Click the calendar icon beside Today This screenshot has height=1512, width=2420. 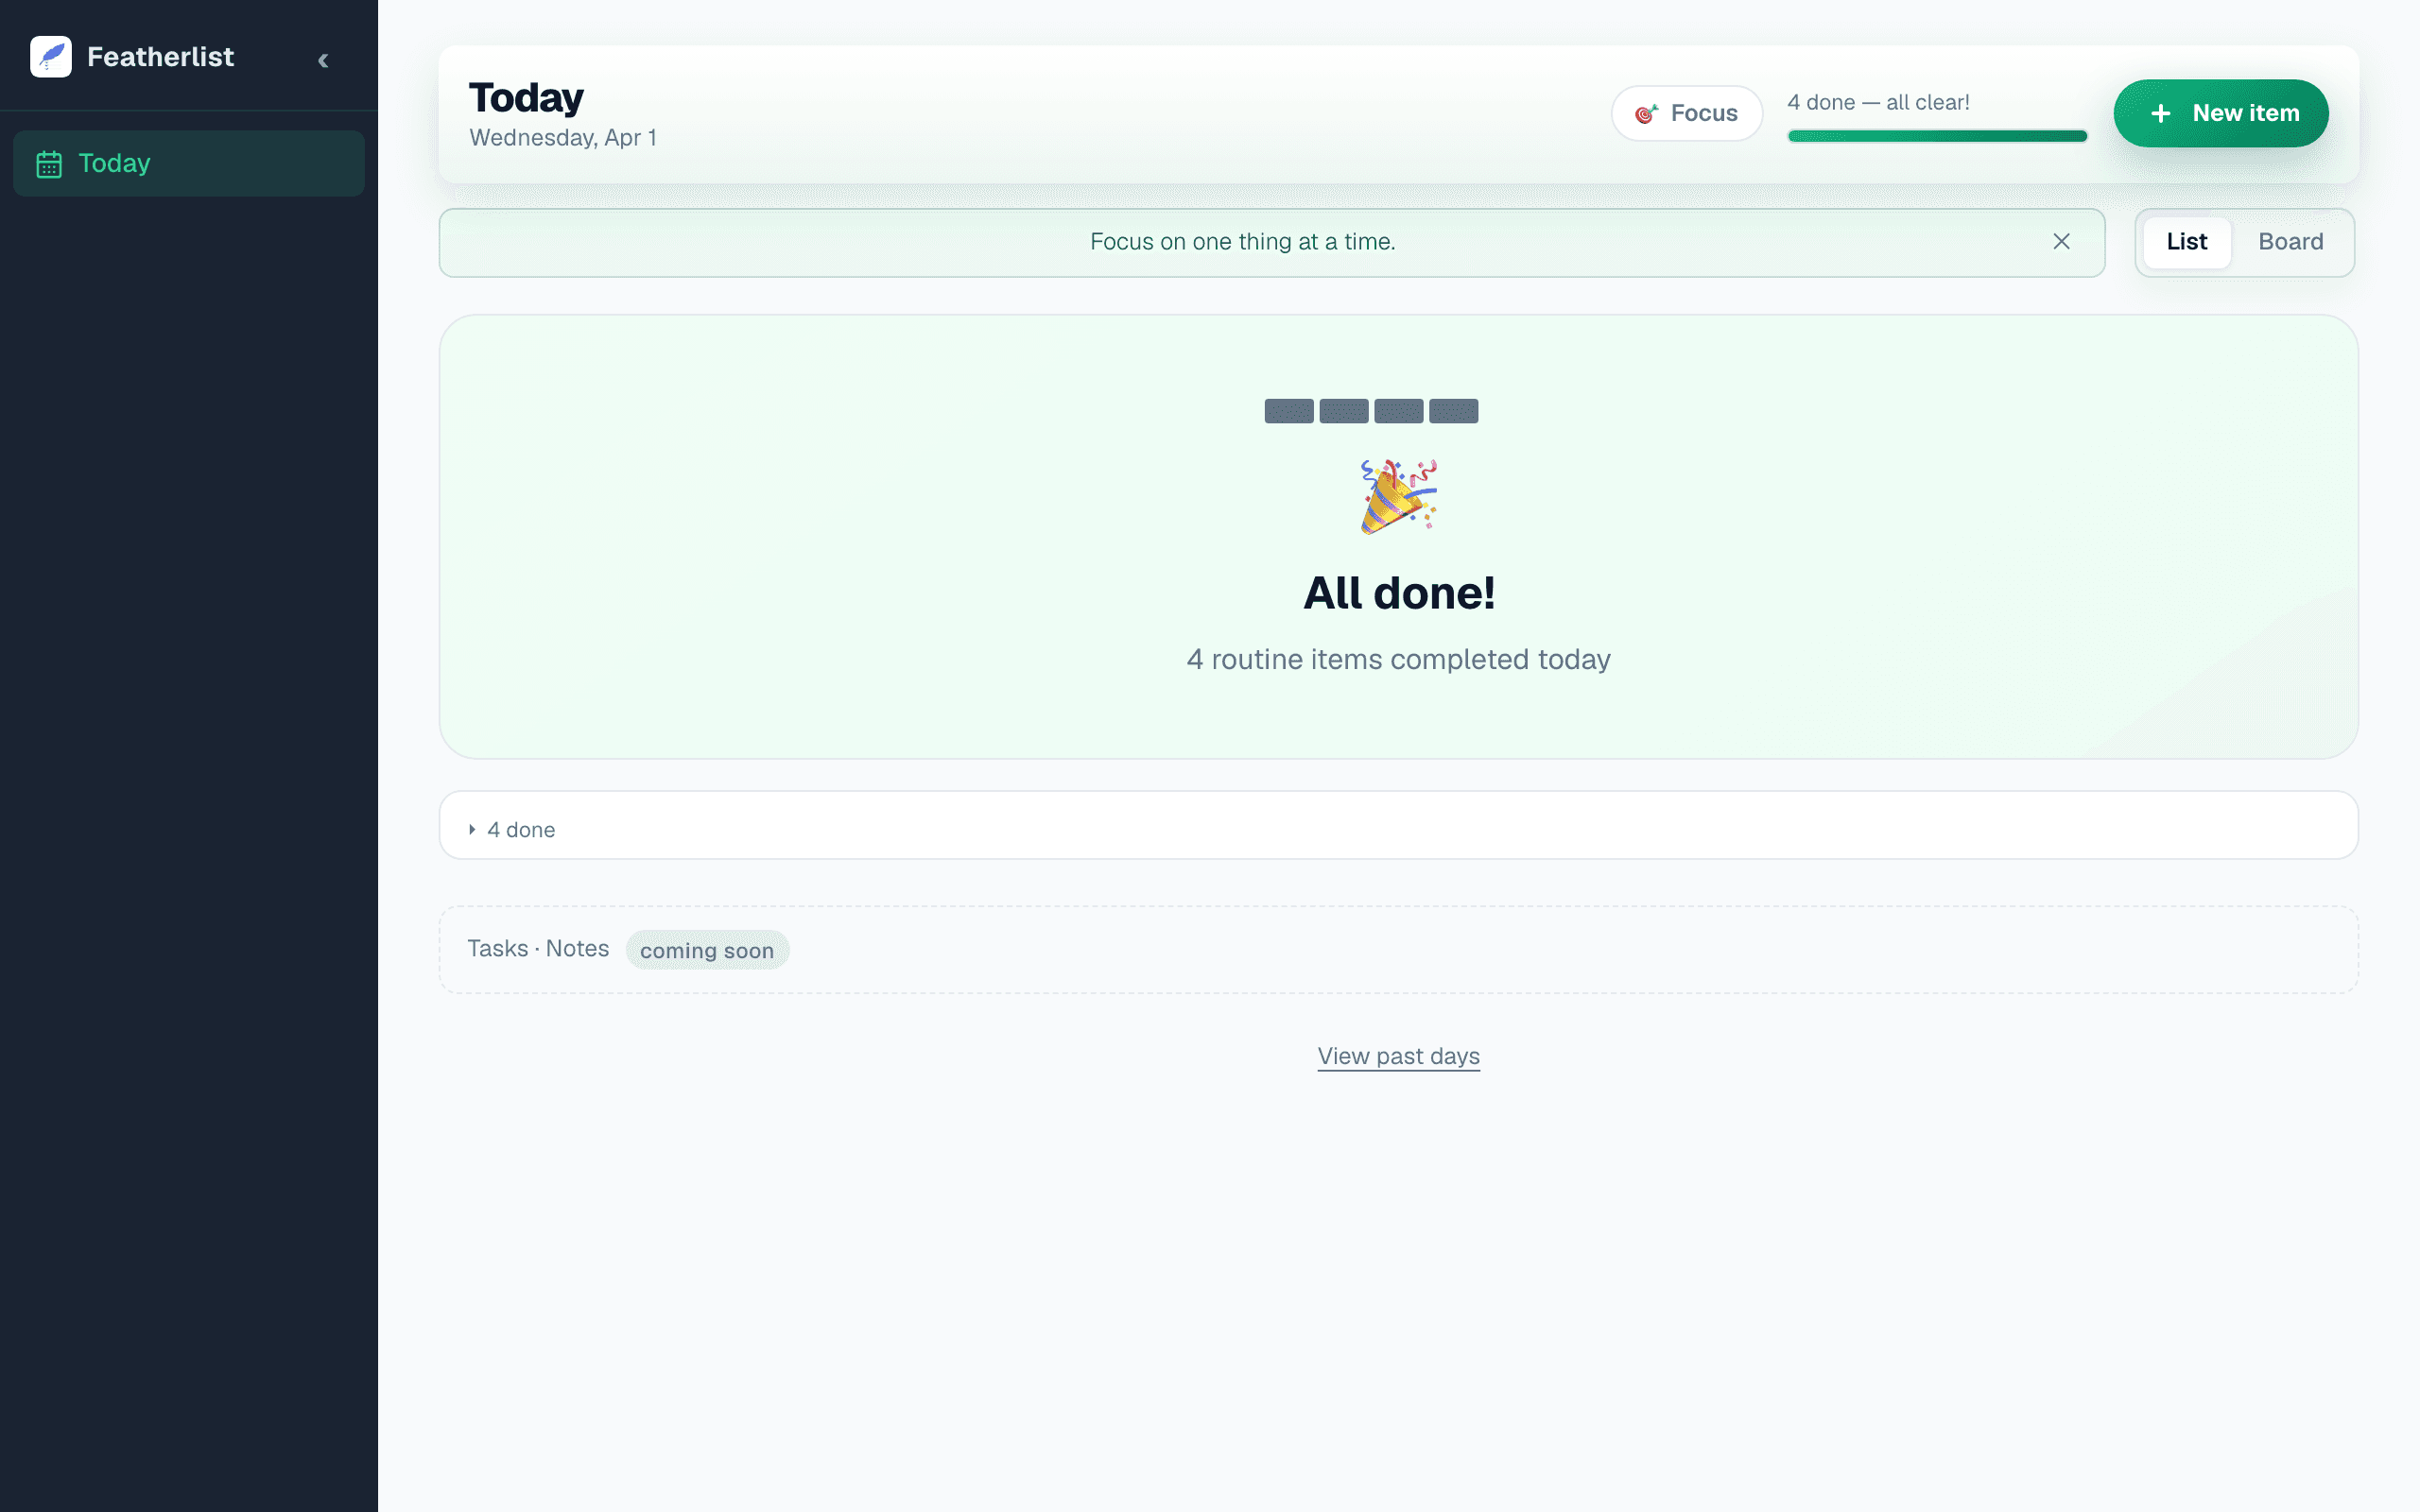pyautogui.click(x=49, y=164)
